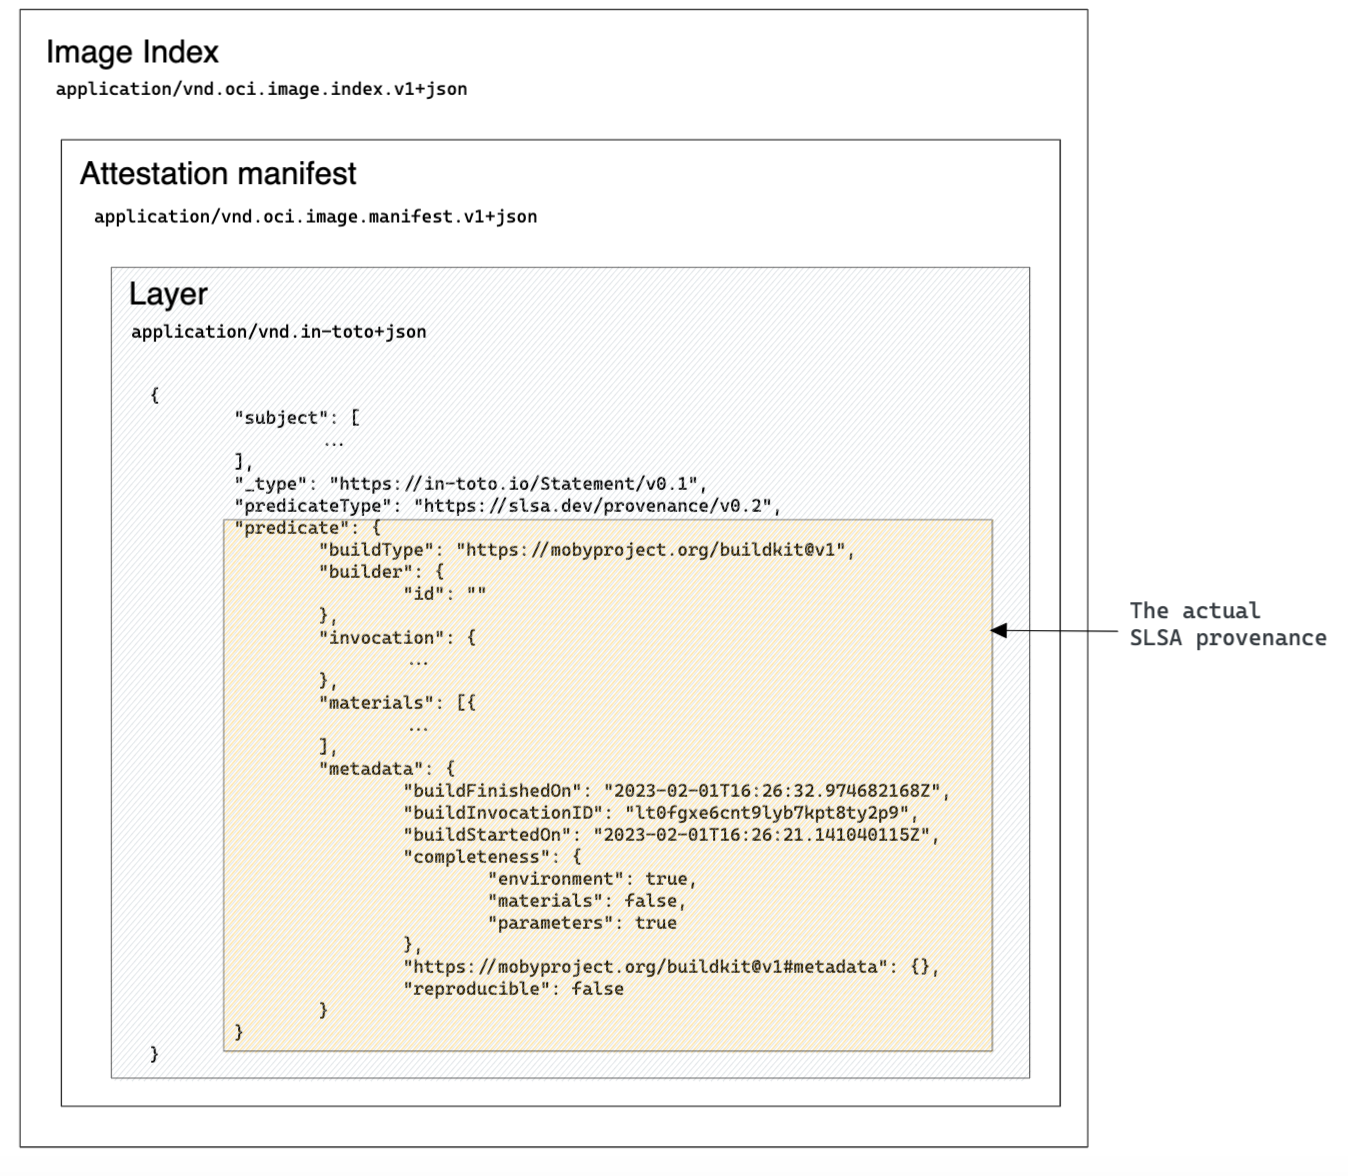Select the application/vnd.oci.image.index.v1+json media type text
This screenshot has width=1348, height=1176.
coord(261,89)
